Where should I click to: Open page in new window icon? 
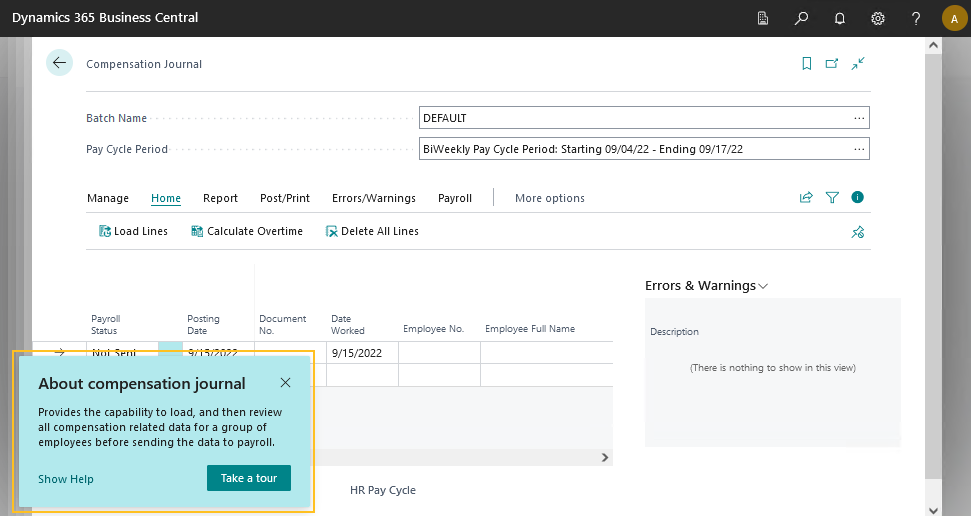[832, 64]
